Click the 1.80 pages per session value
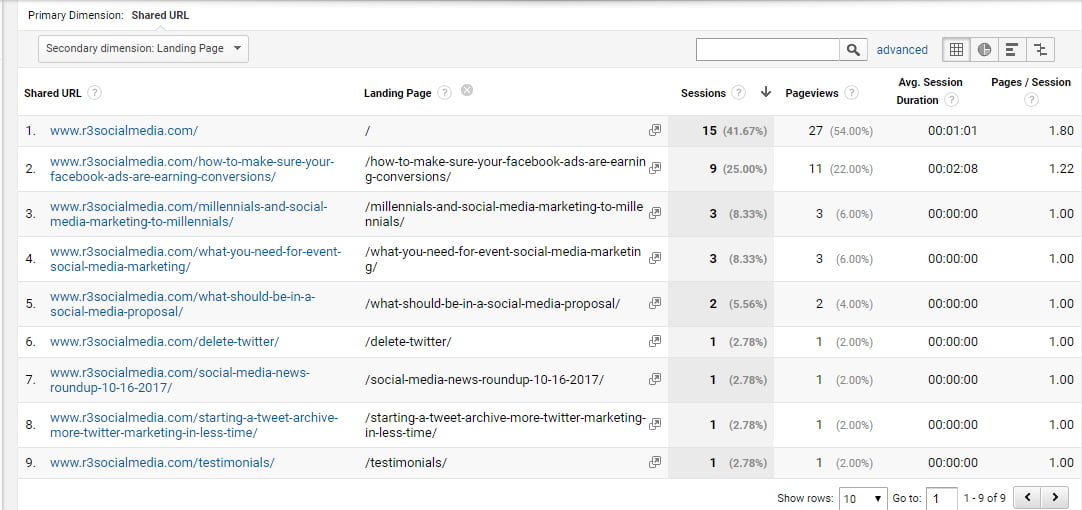Image resolution: width=1082 pixels, height=510 pixels. [1061, 131]
